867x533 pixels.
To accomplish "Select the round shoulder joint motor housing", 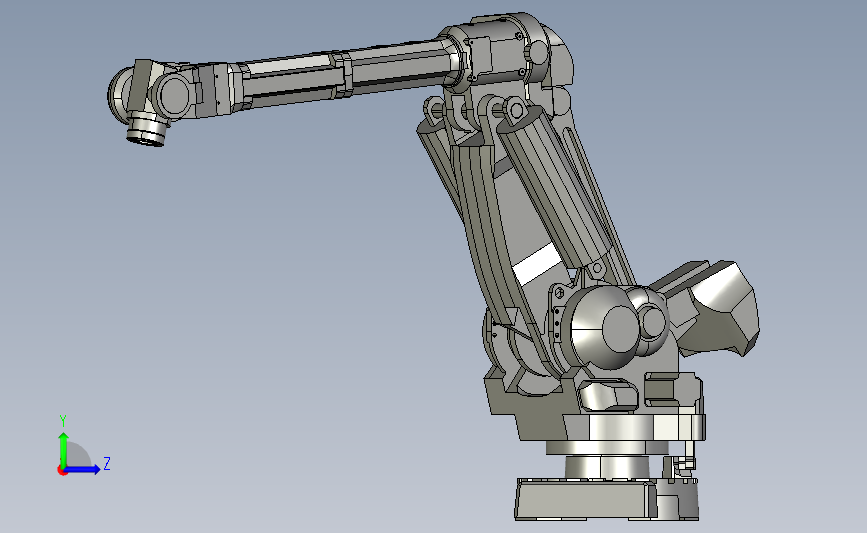I will point(605,327).
